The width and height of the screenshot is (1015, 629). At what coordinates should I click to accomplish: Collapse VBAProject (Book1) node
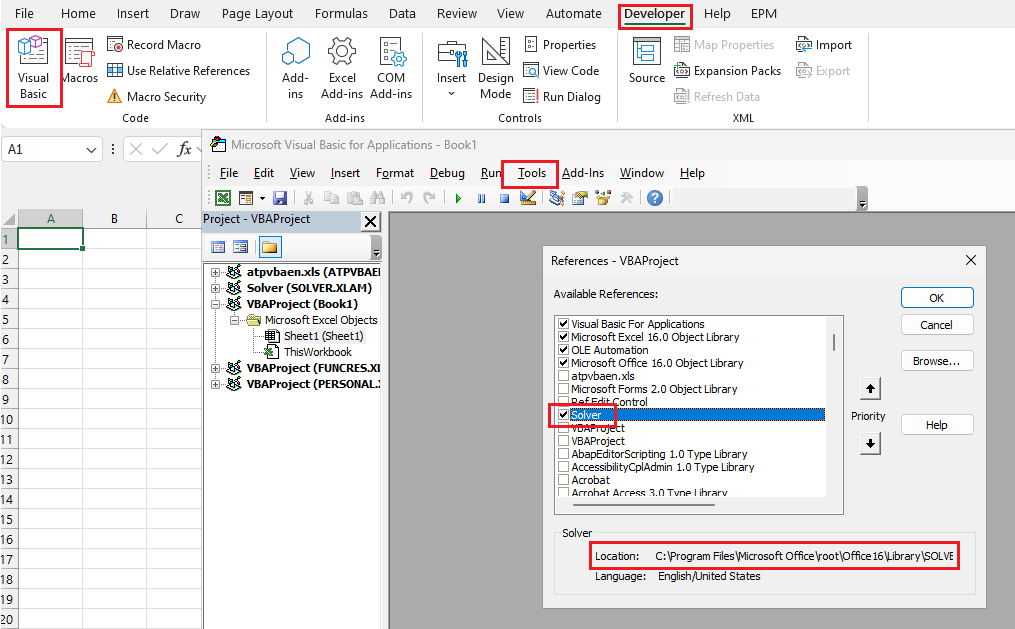pos(216,304)
